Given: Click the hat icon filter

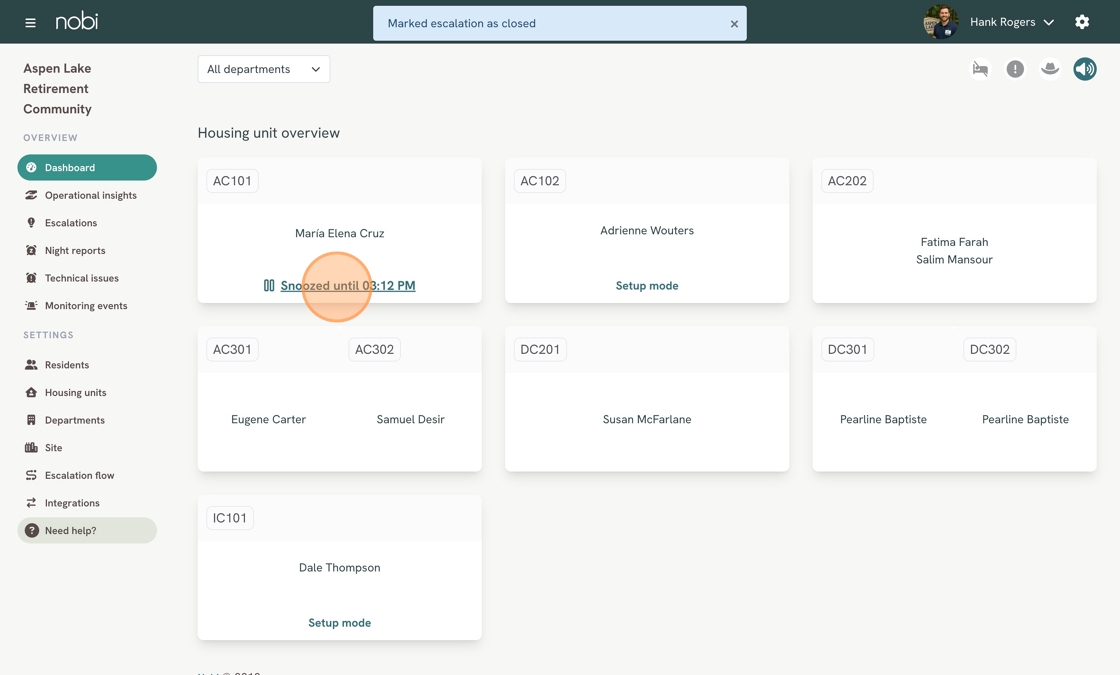Looking at the screenshot, I should pyautogui.click(x=1049, y=69).
